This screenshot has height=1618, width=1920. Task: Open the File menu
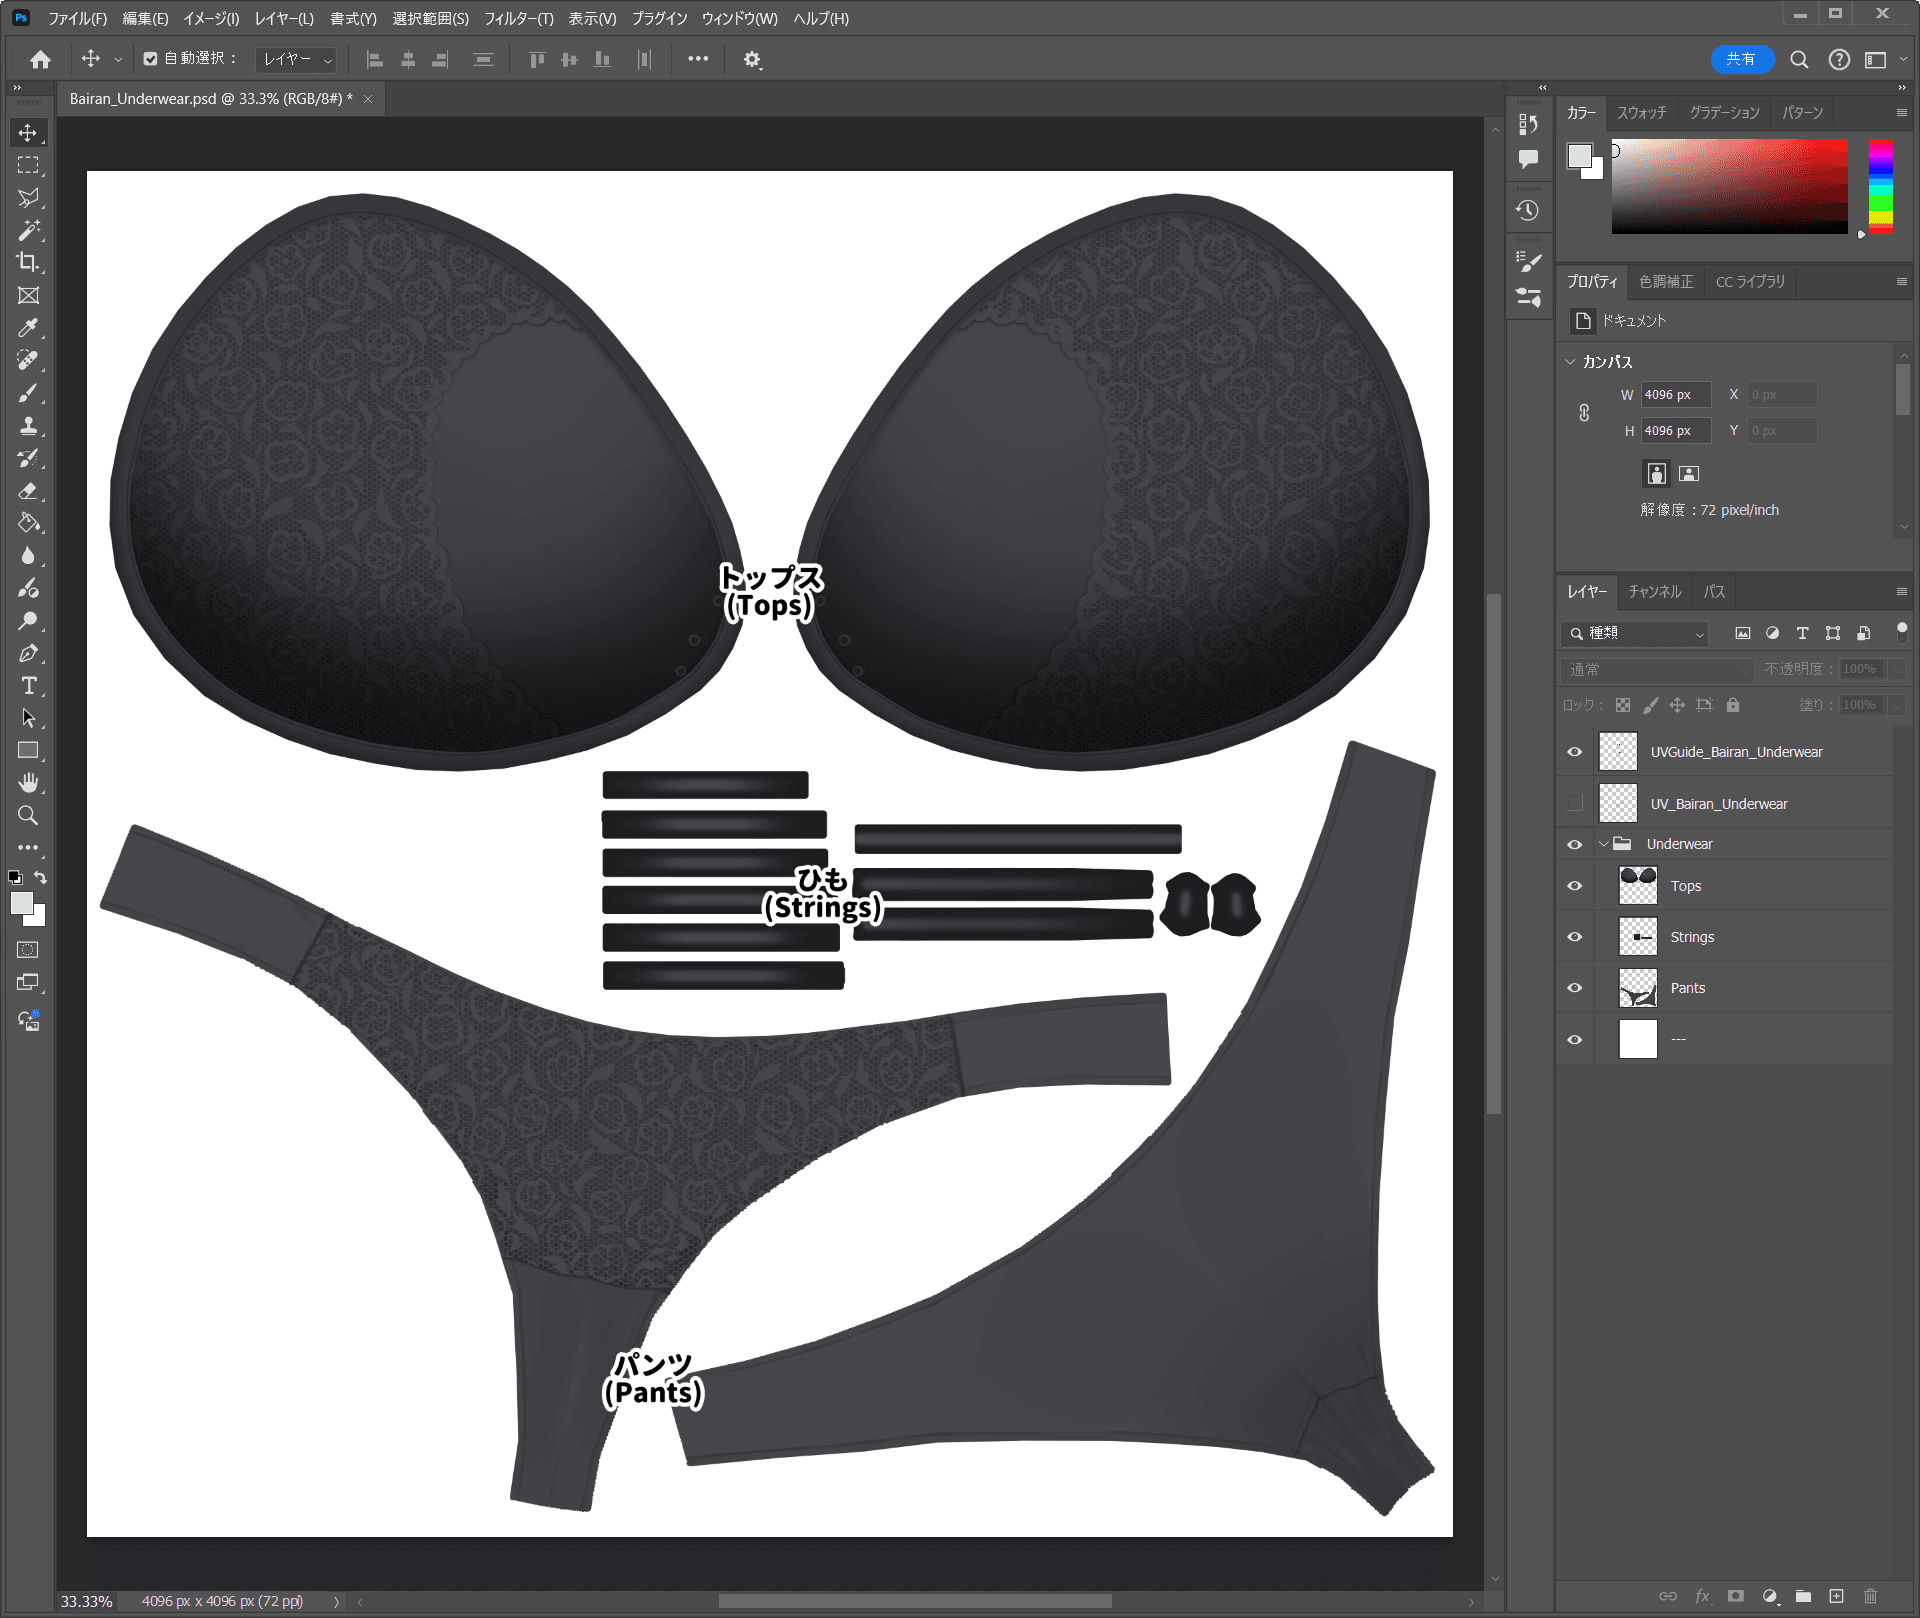click(77, 19)
